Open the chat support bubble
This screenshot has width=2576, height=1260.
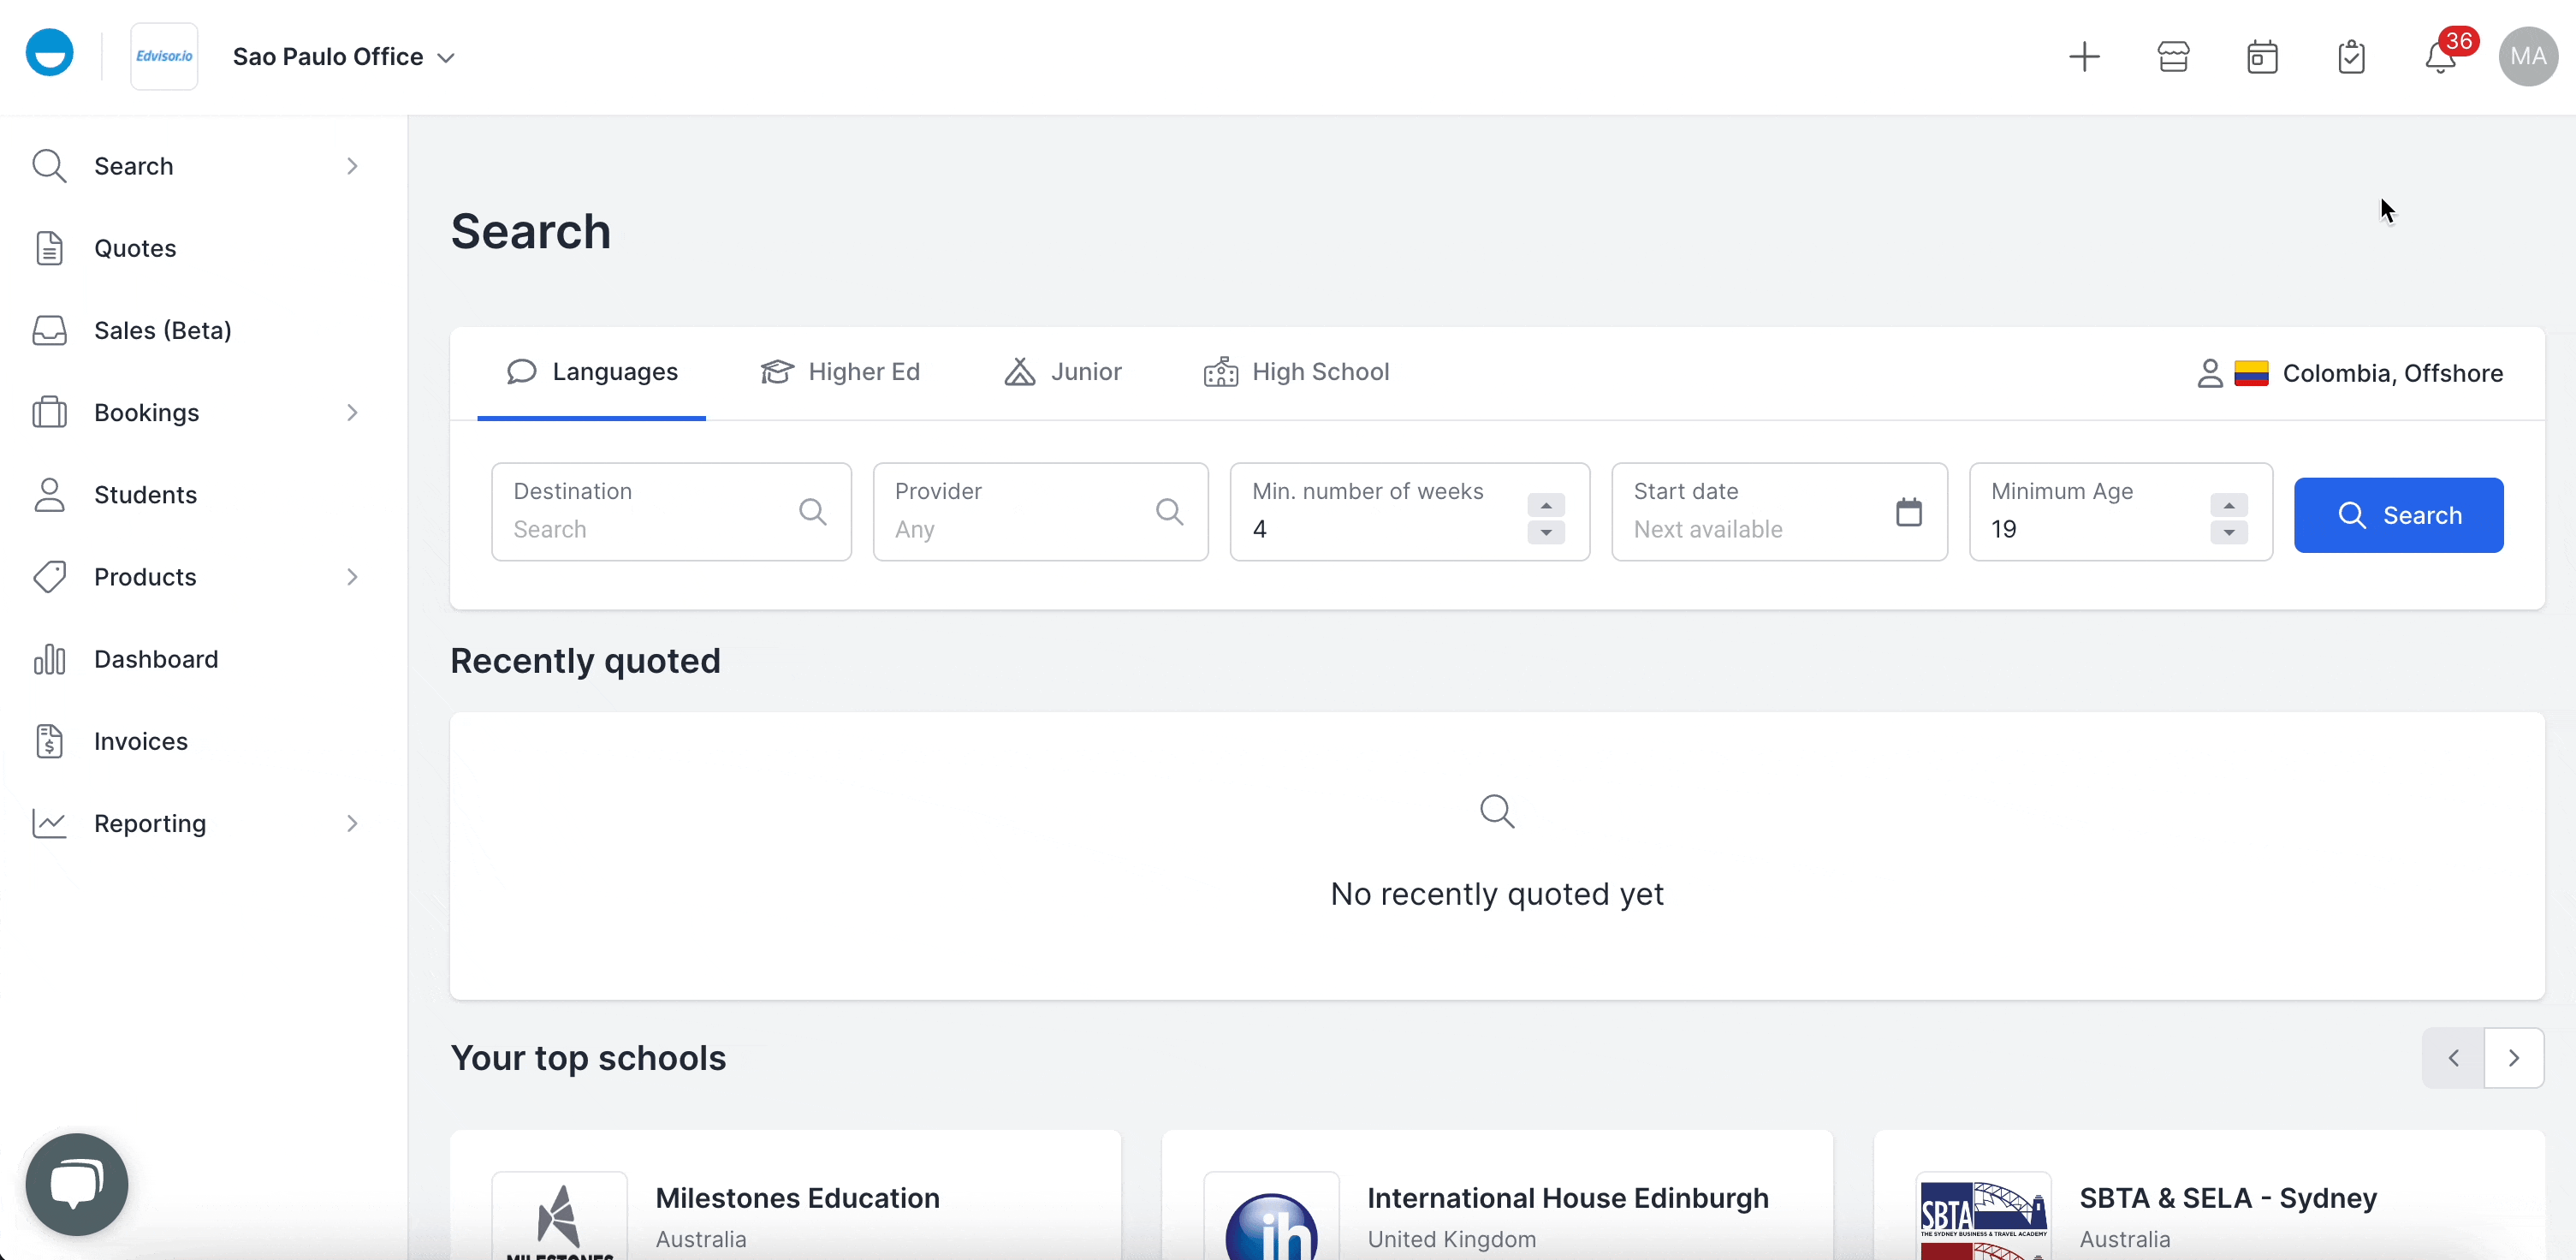point(77,1184)
